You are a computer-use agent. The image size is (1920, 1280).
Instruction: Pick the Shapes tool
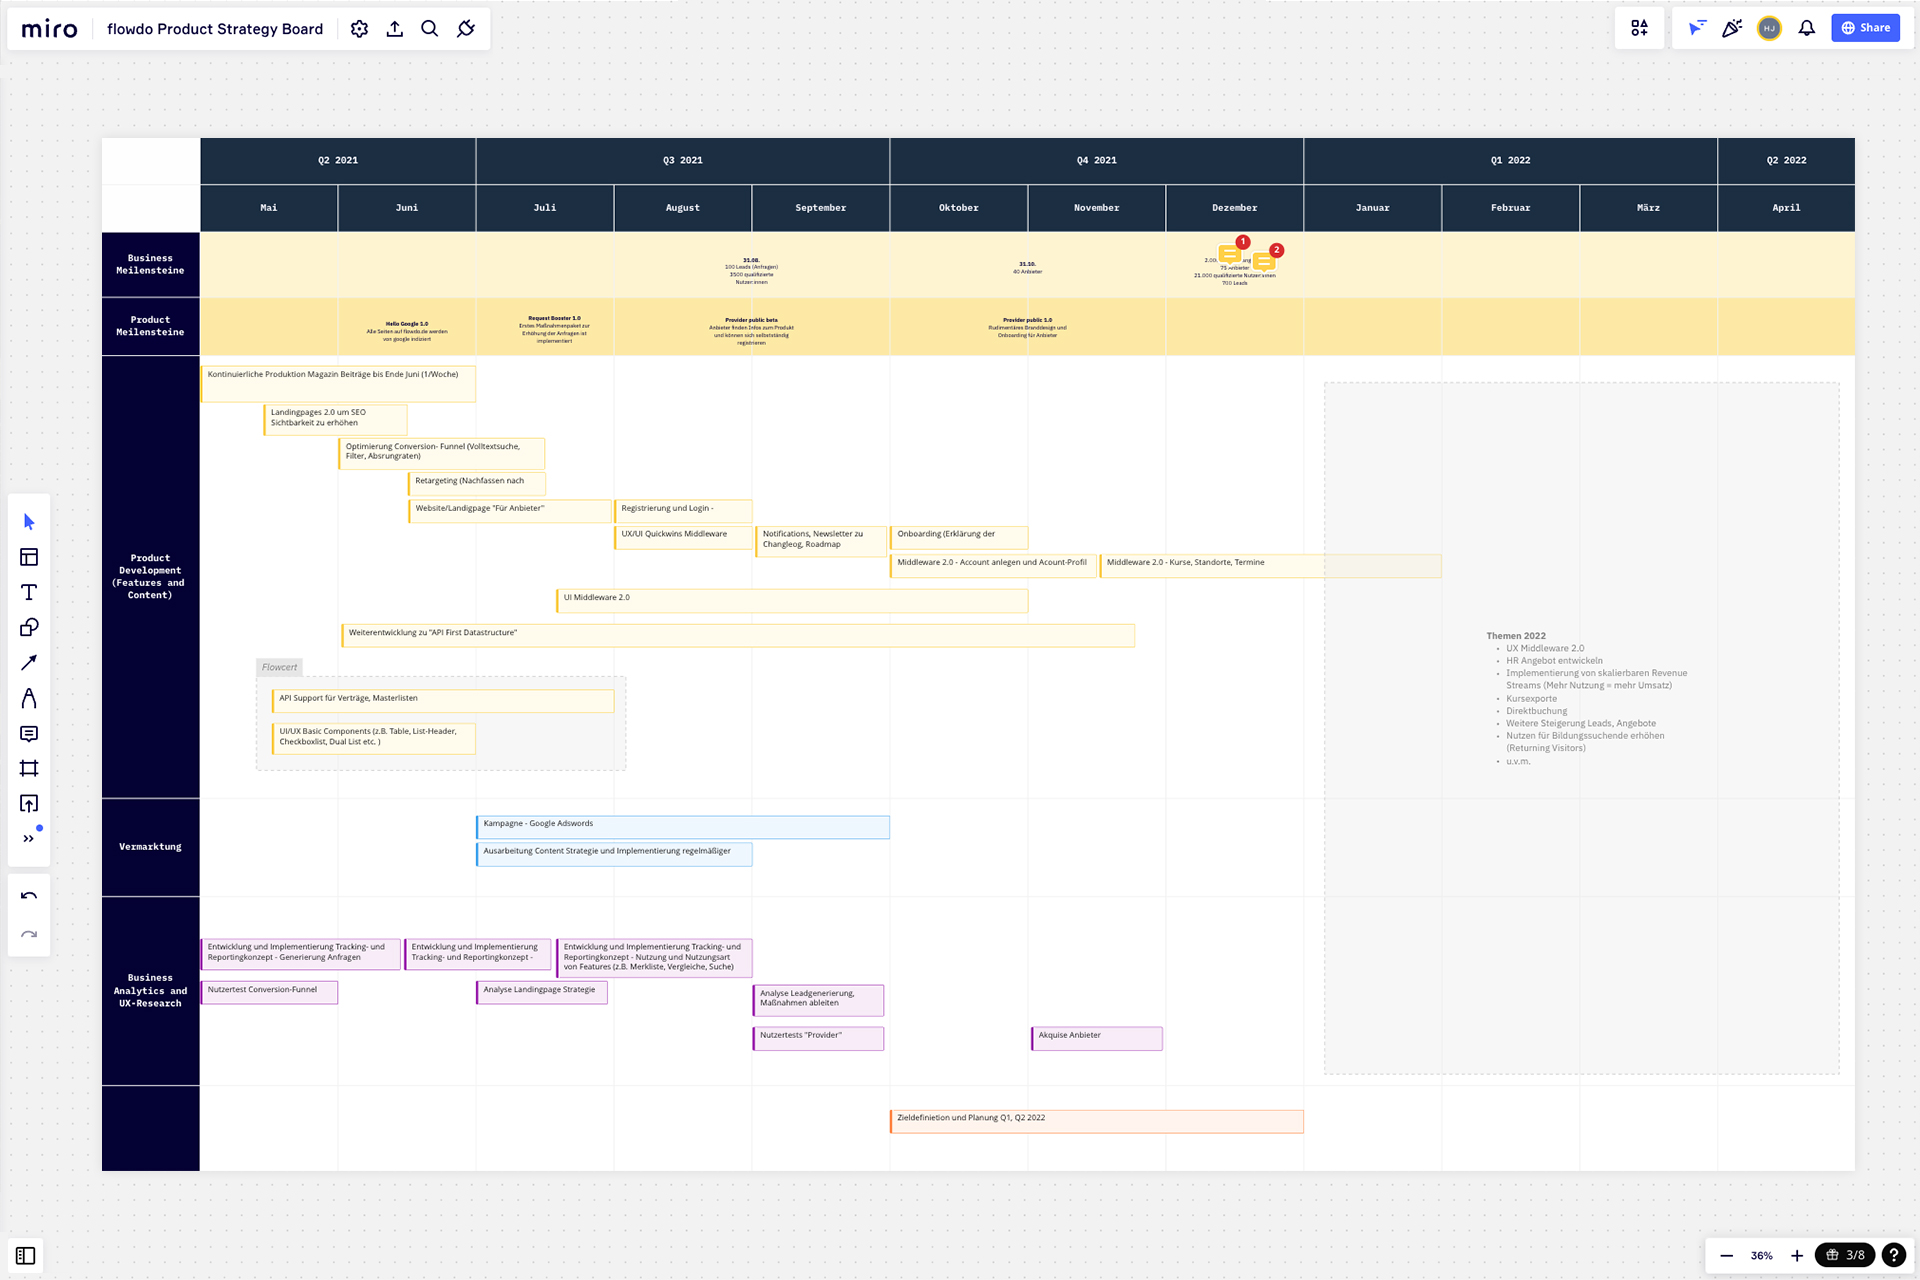29,628
